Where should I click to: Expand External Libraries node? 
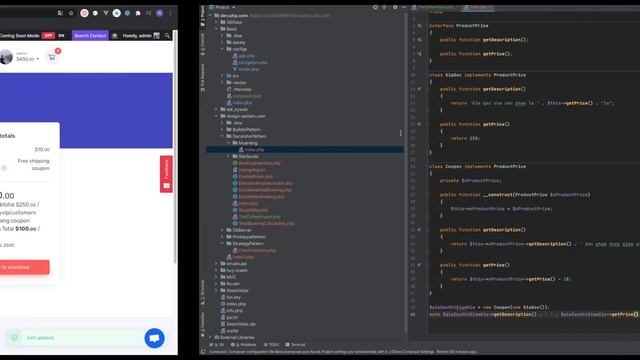pos(211,337)
